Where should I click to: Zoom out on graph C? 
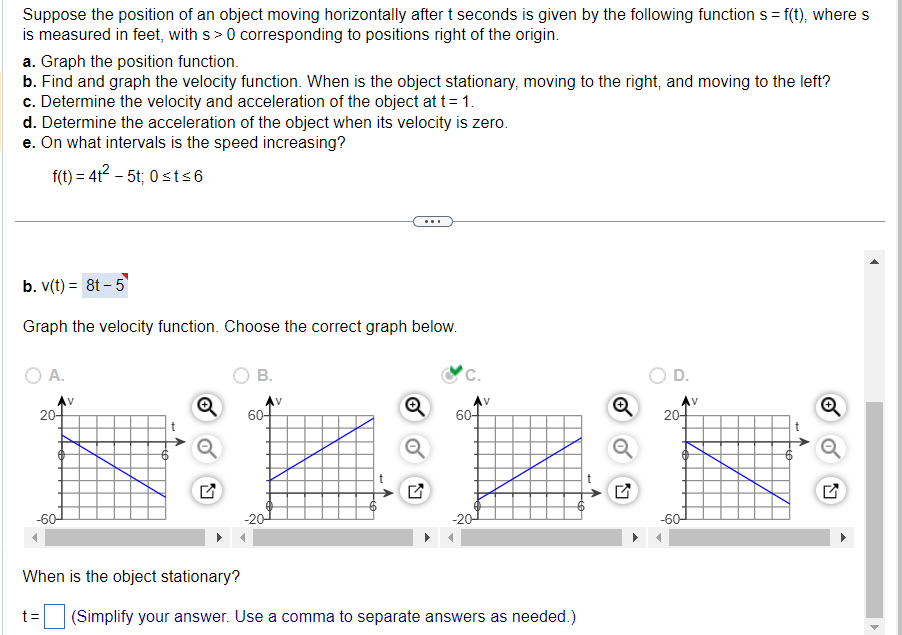click(x=622, y=448)
